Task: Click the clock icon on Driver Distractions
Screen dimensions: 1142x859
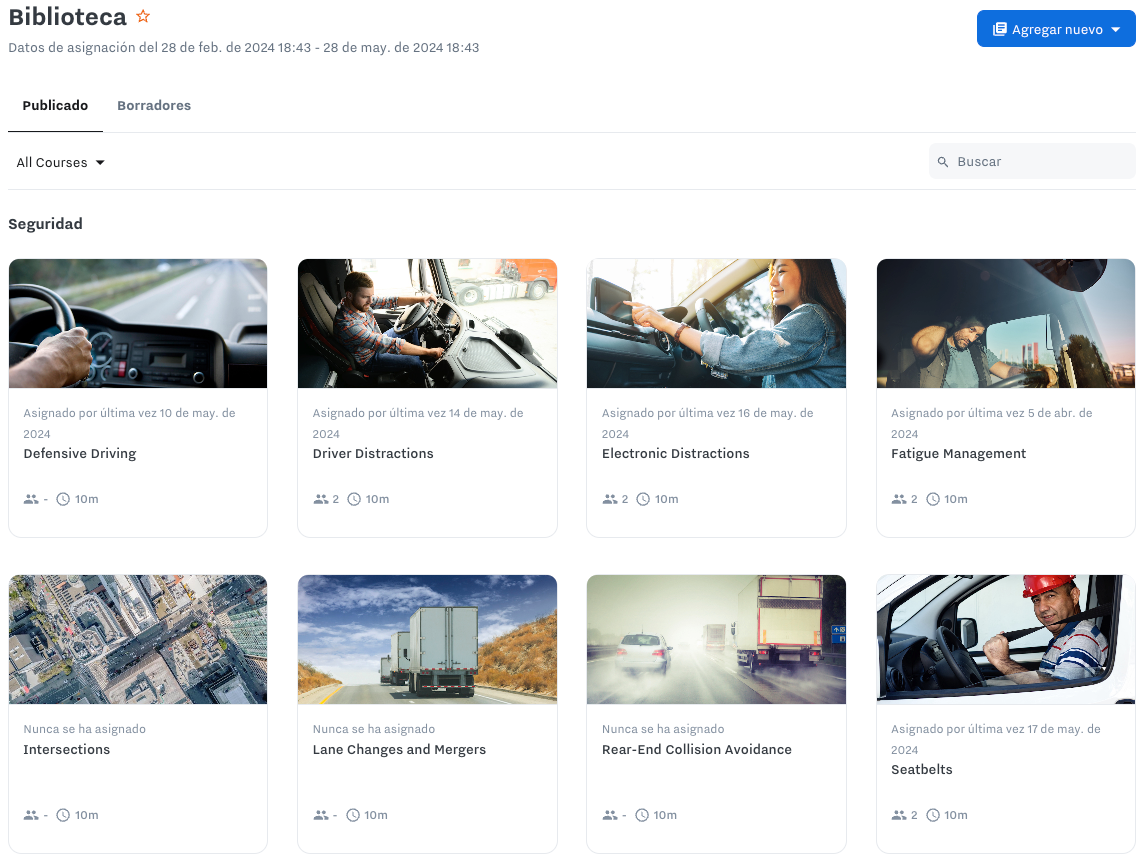Action: coord(354,499)
